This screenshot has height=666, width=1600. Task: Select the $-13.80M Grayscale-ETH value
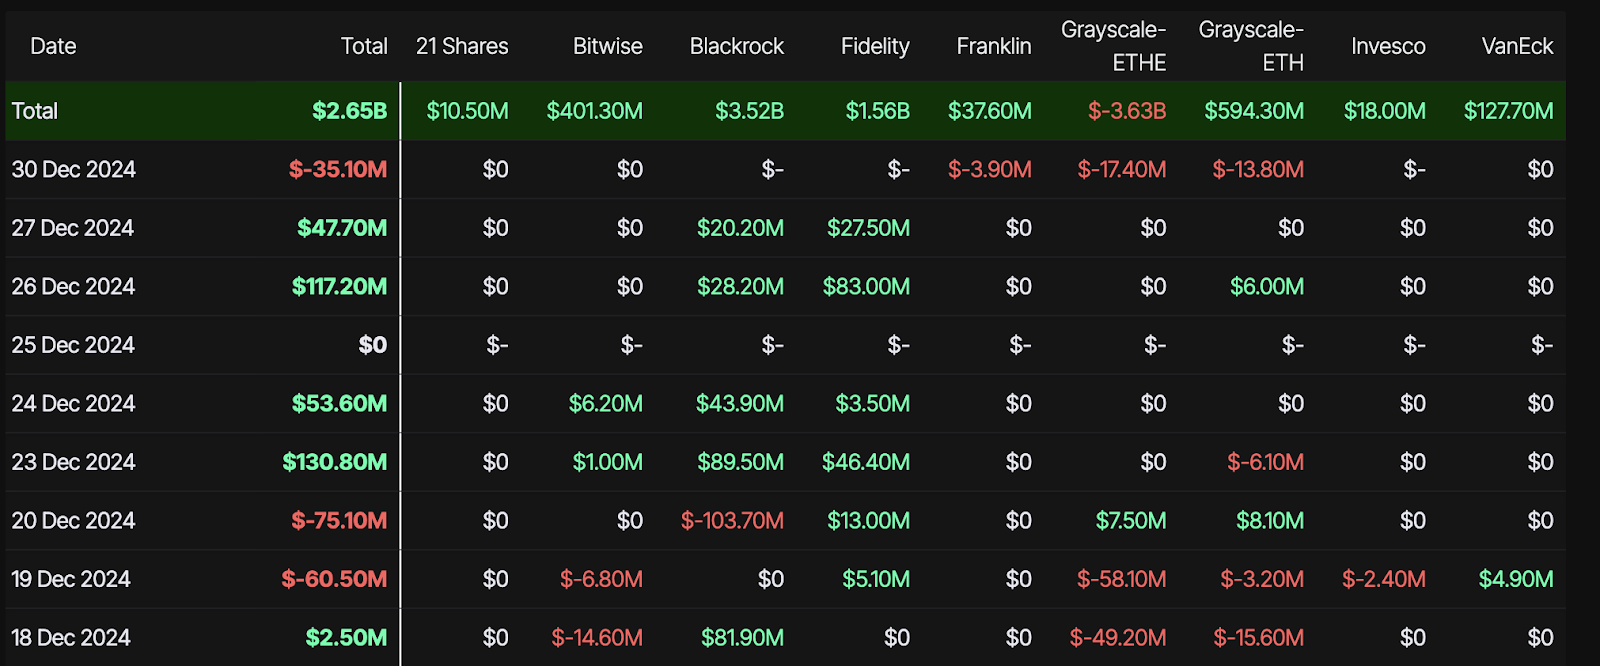(x=1258, y=169)
